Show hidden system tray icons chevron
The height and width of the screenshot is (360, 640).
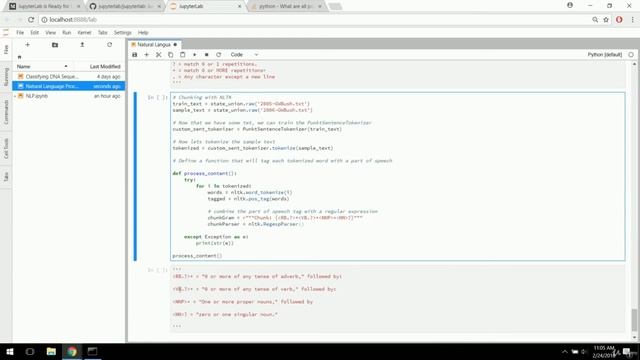tap(564, 351)
